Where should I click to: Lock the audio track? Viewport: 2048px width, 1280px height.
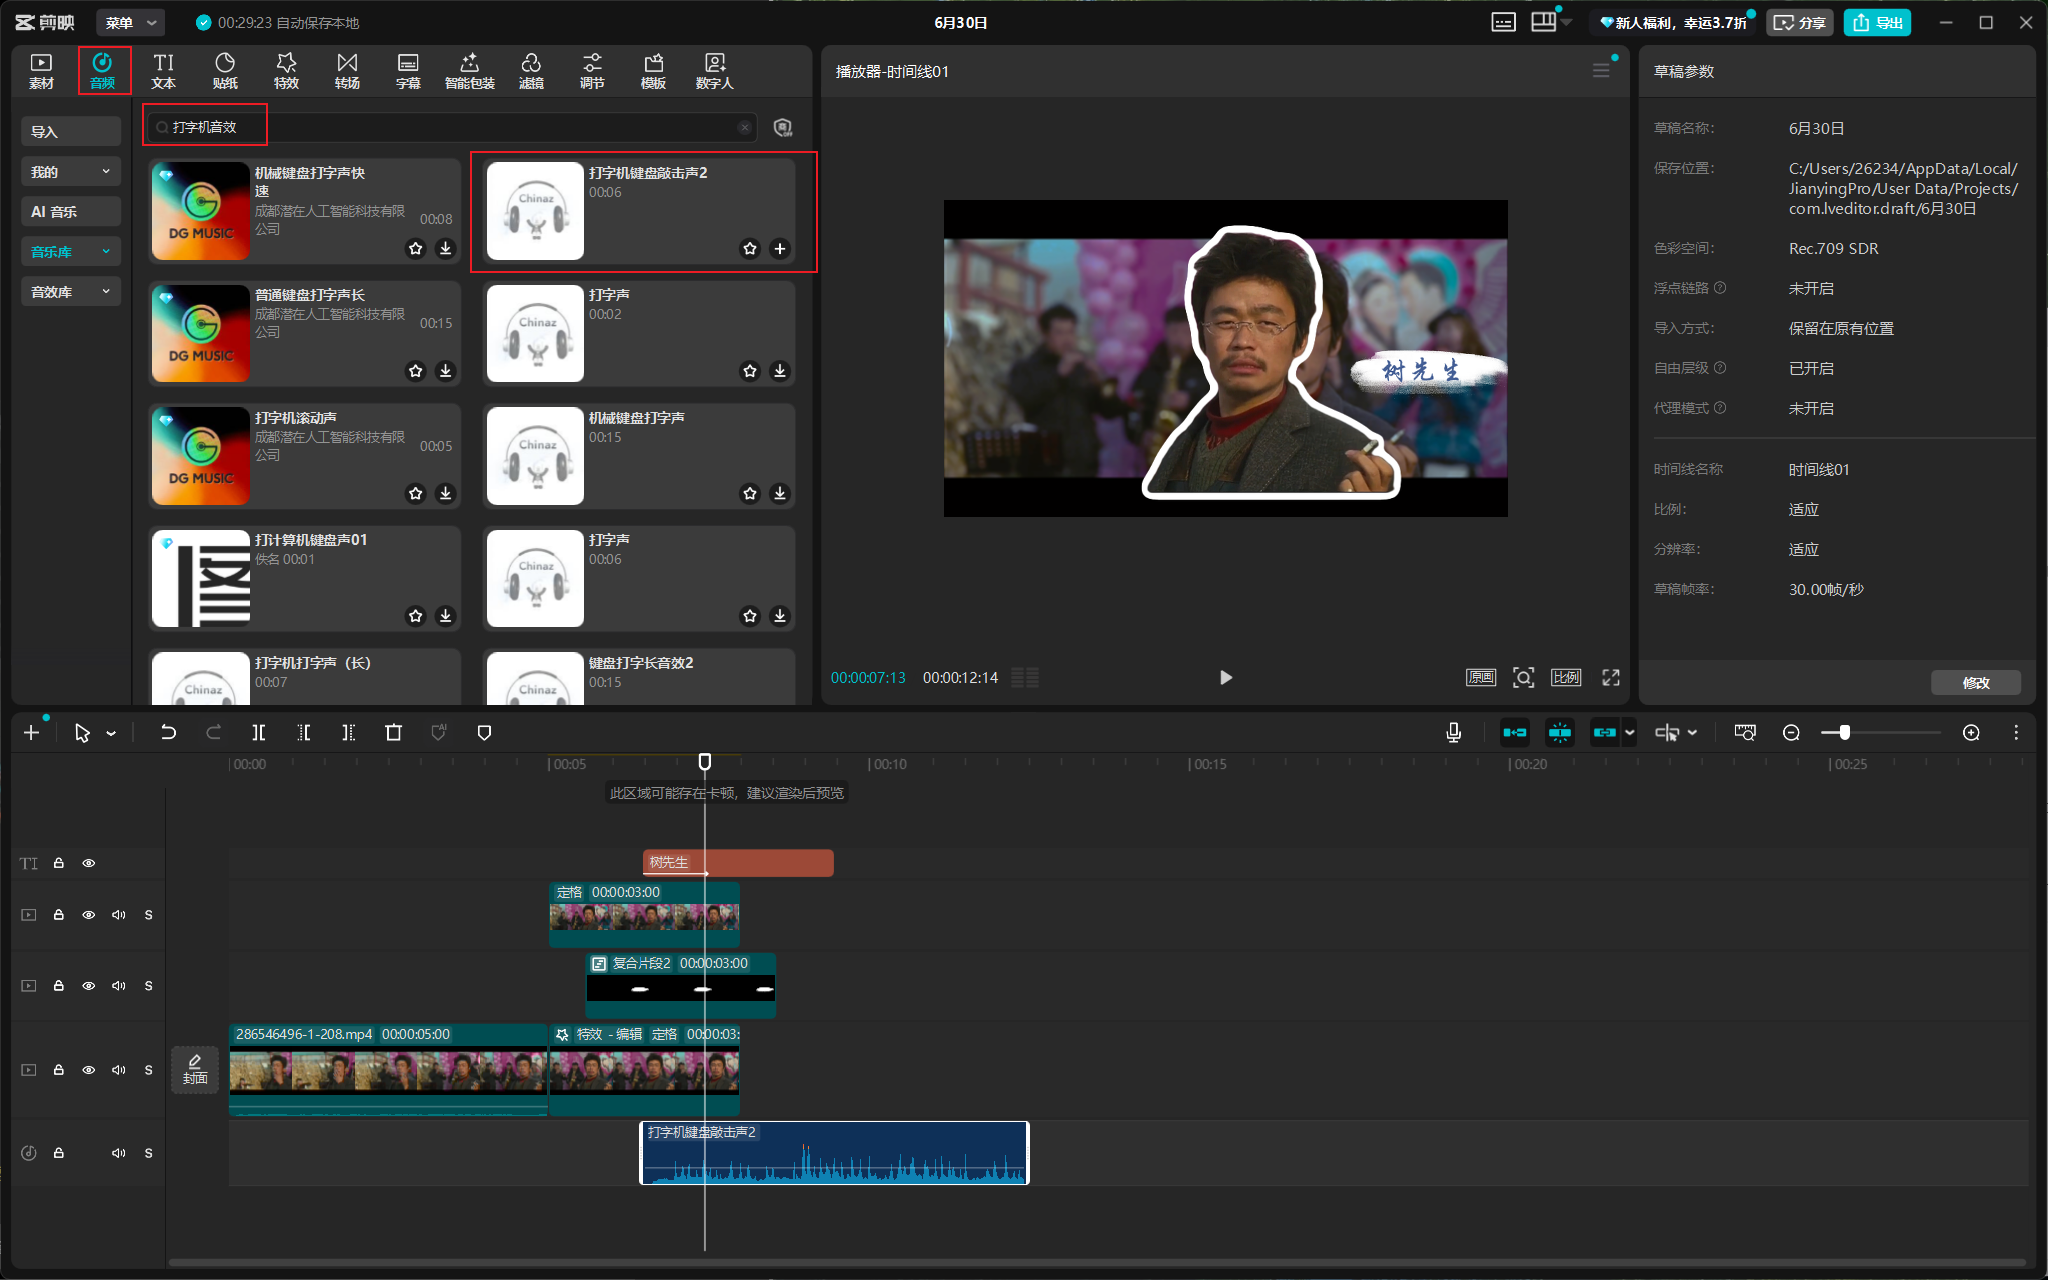point(59,1153)
